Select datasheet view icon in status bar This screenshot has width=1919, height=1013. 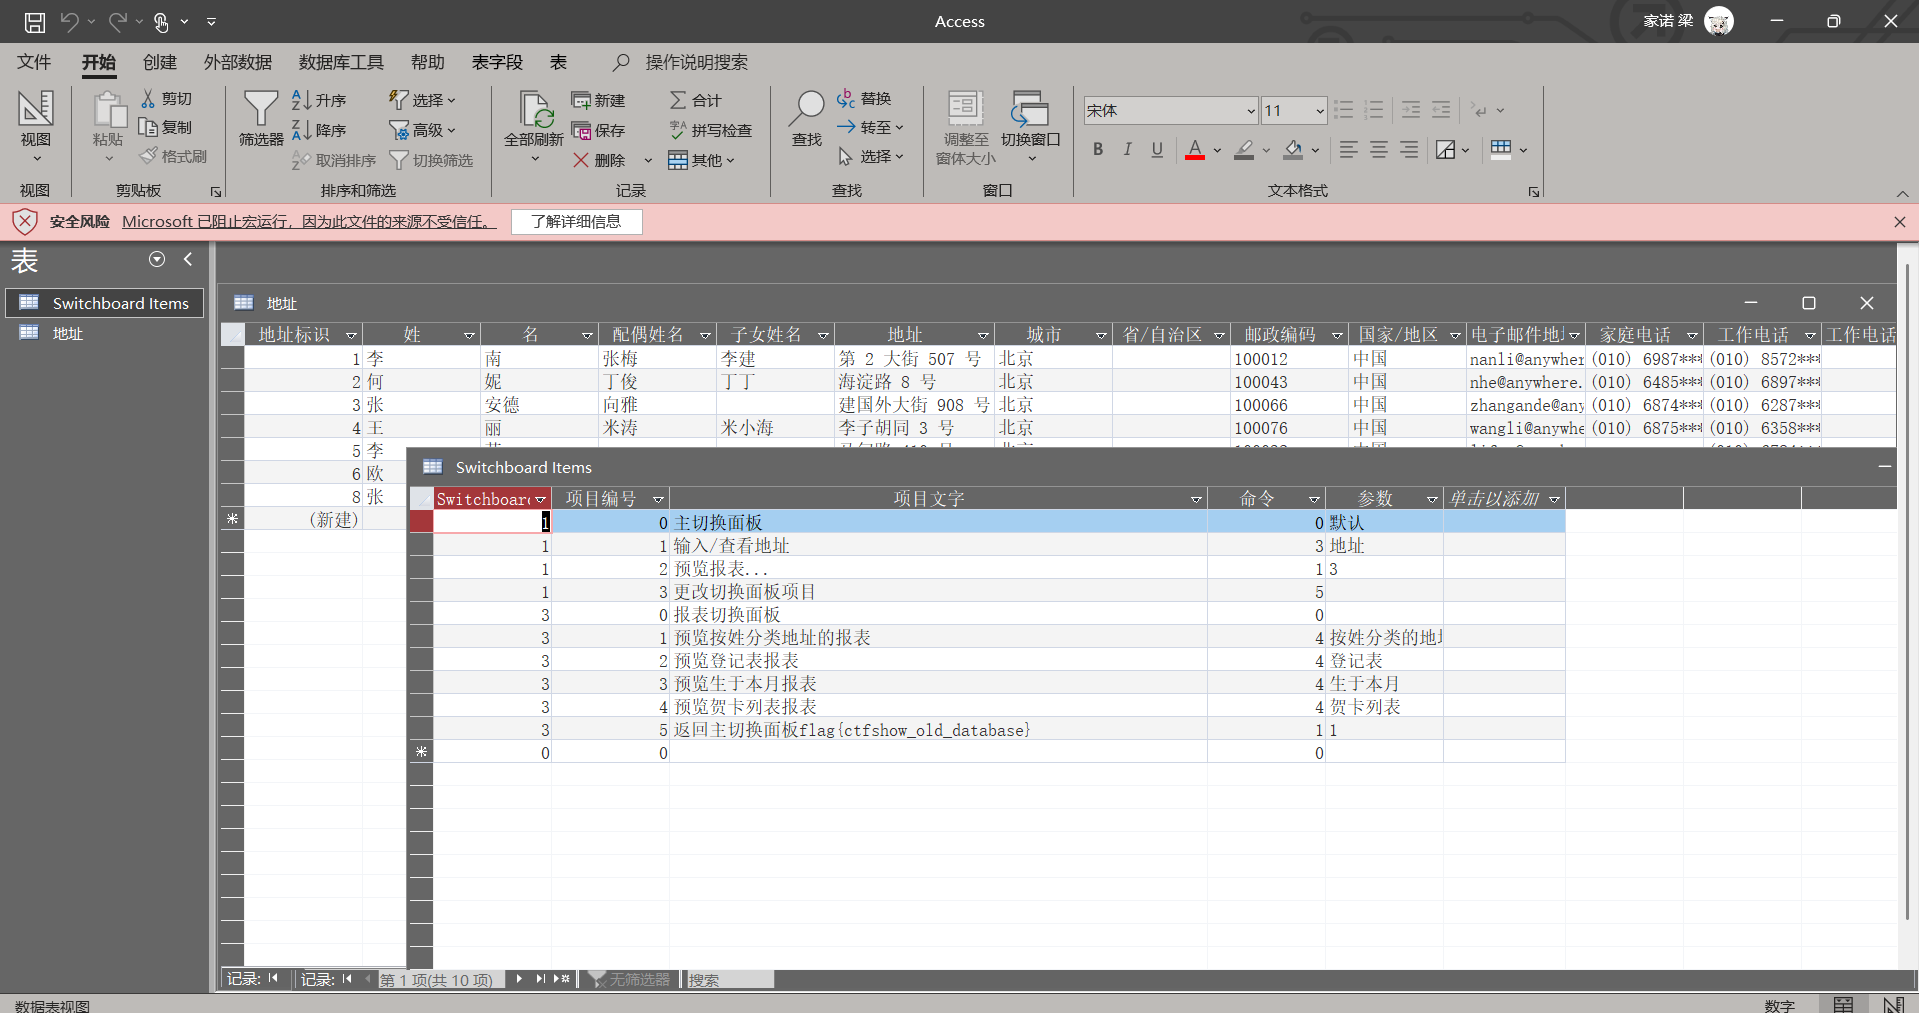(1843, 1005)
